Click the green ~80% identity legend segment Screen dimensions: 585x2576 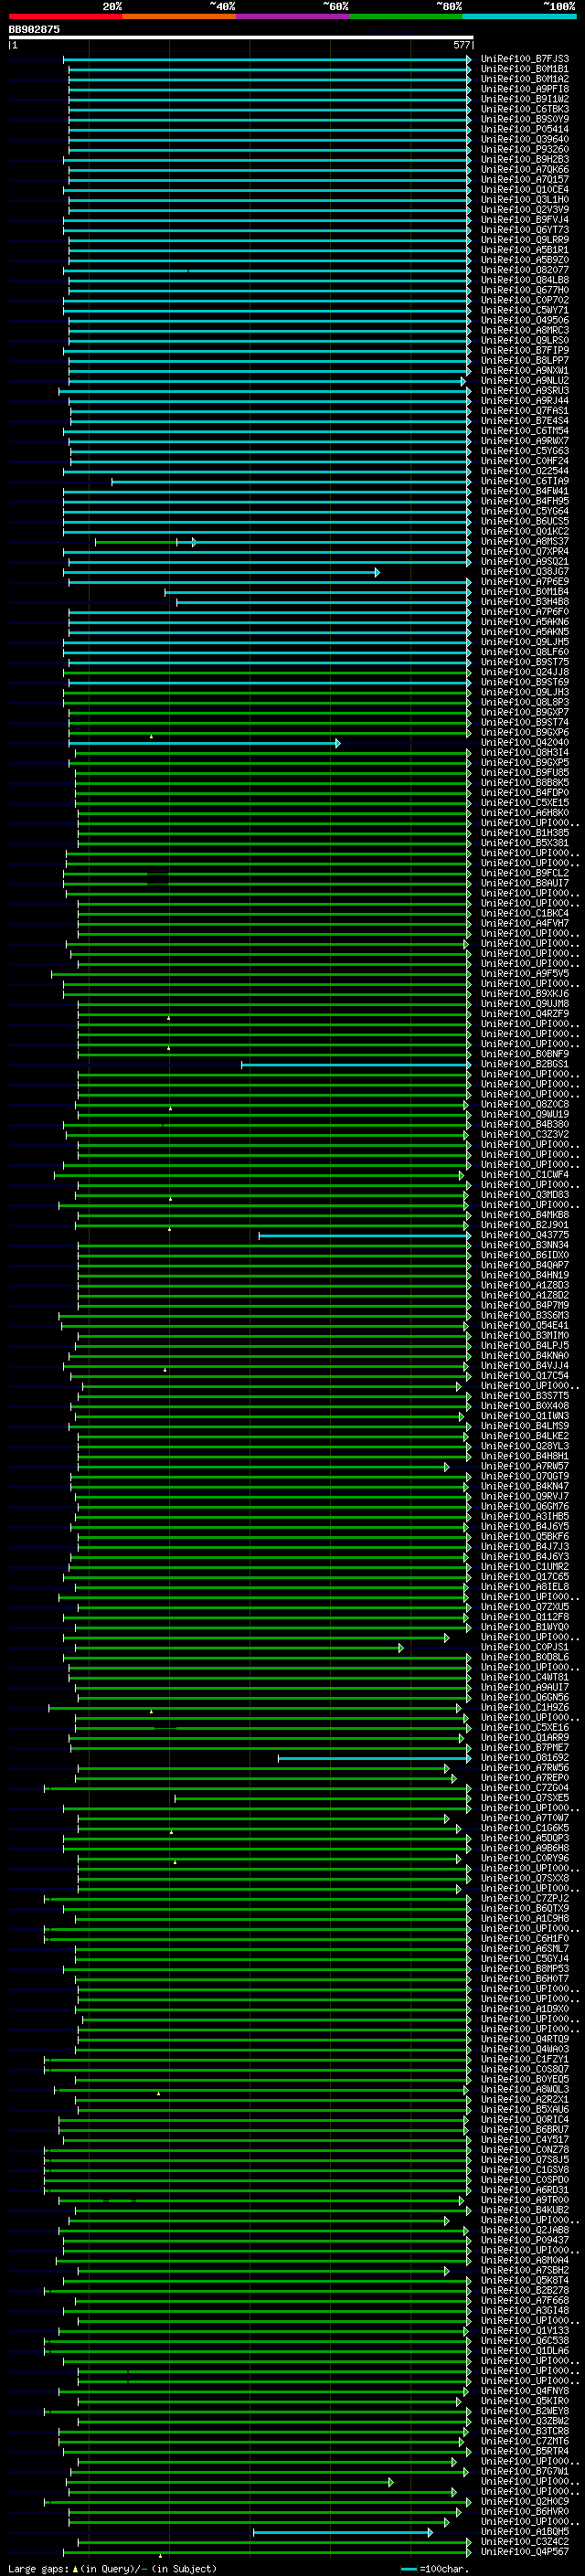pyautogui.click(x=406, y=16)
